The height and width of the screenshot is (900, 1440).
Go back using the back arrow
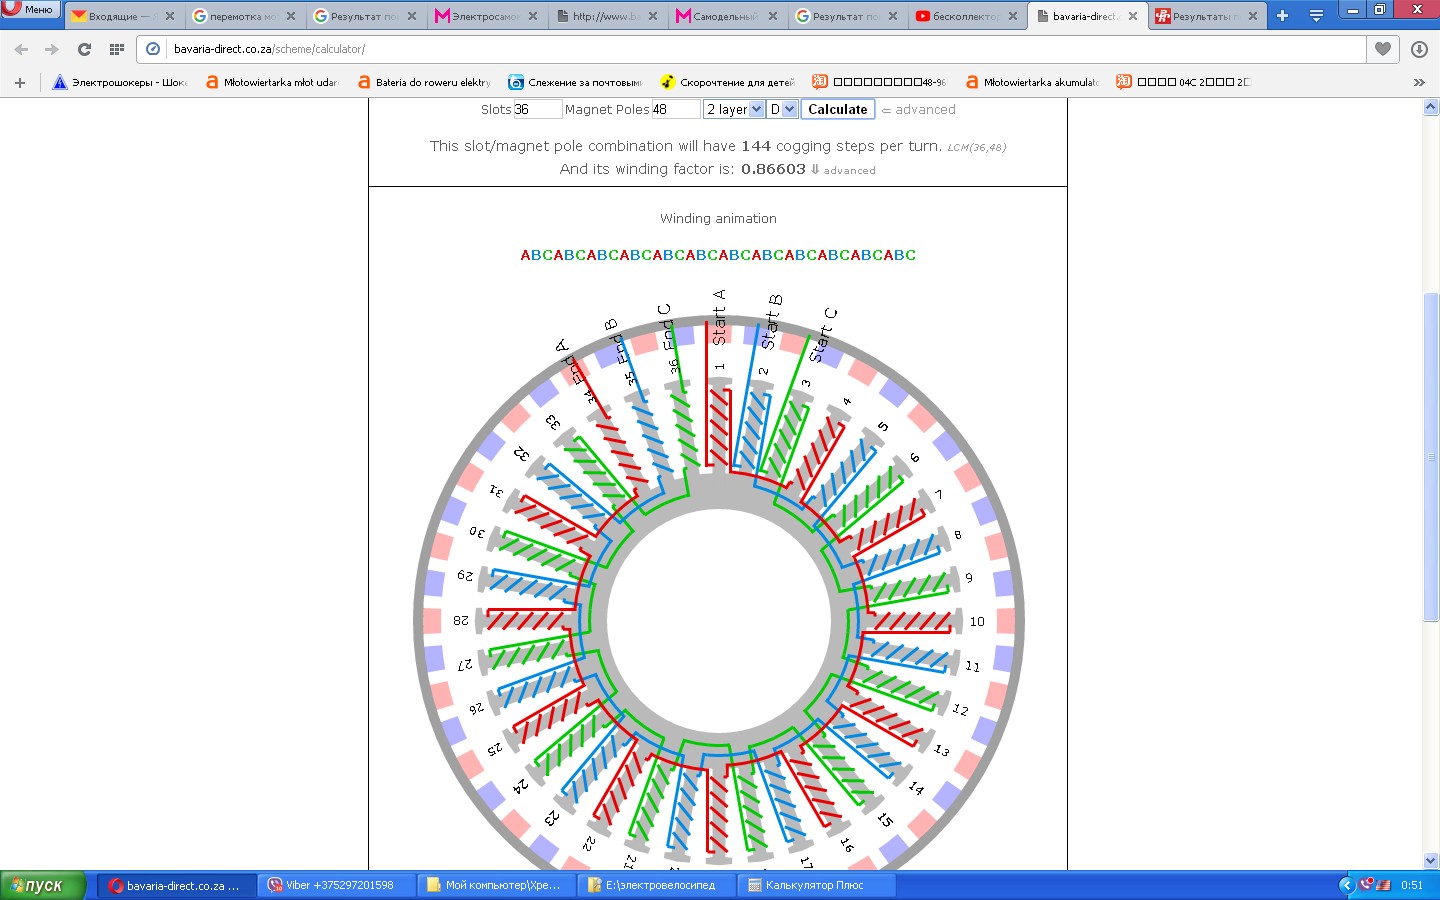(22, 49)
